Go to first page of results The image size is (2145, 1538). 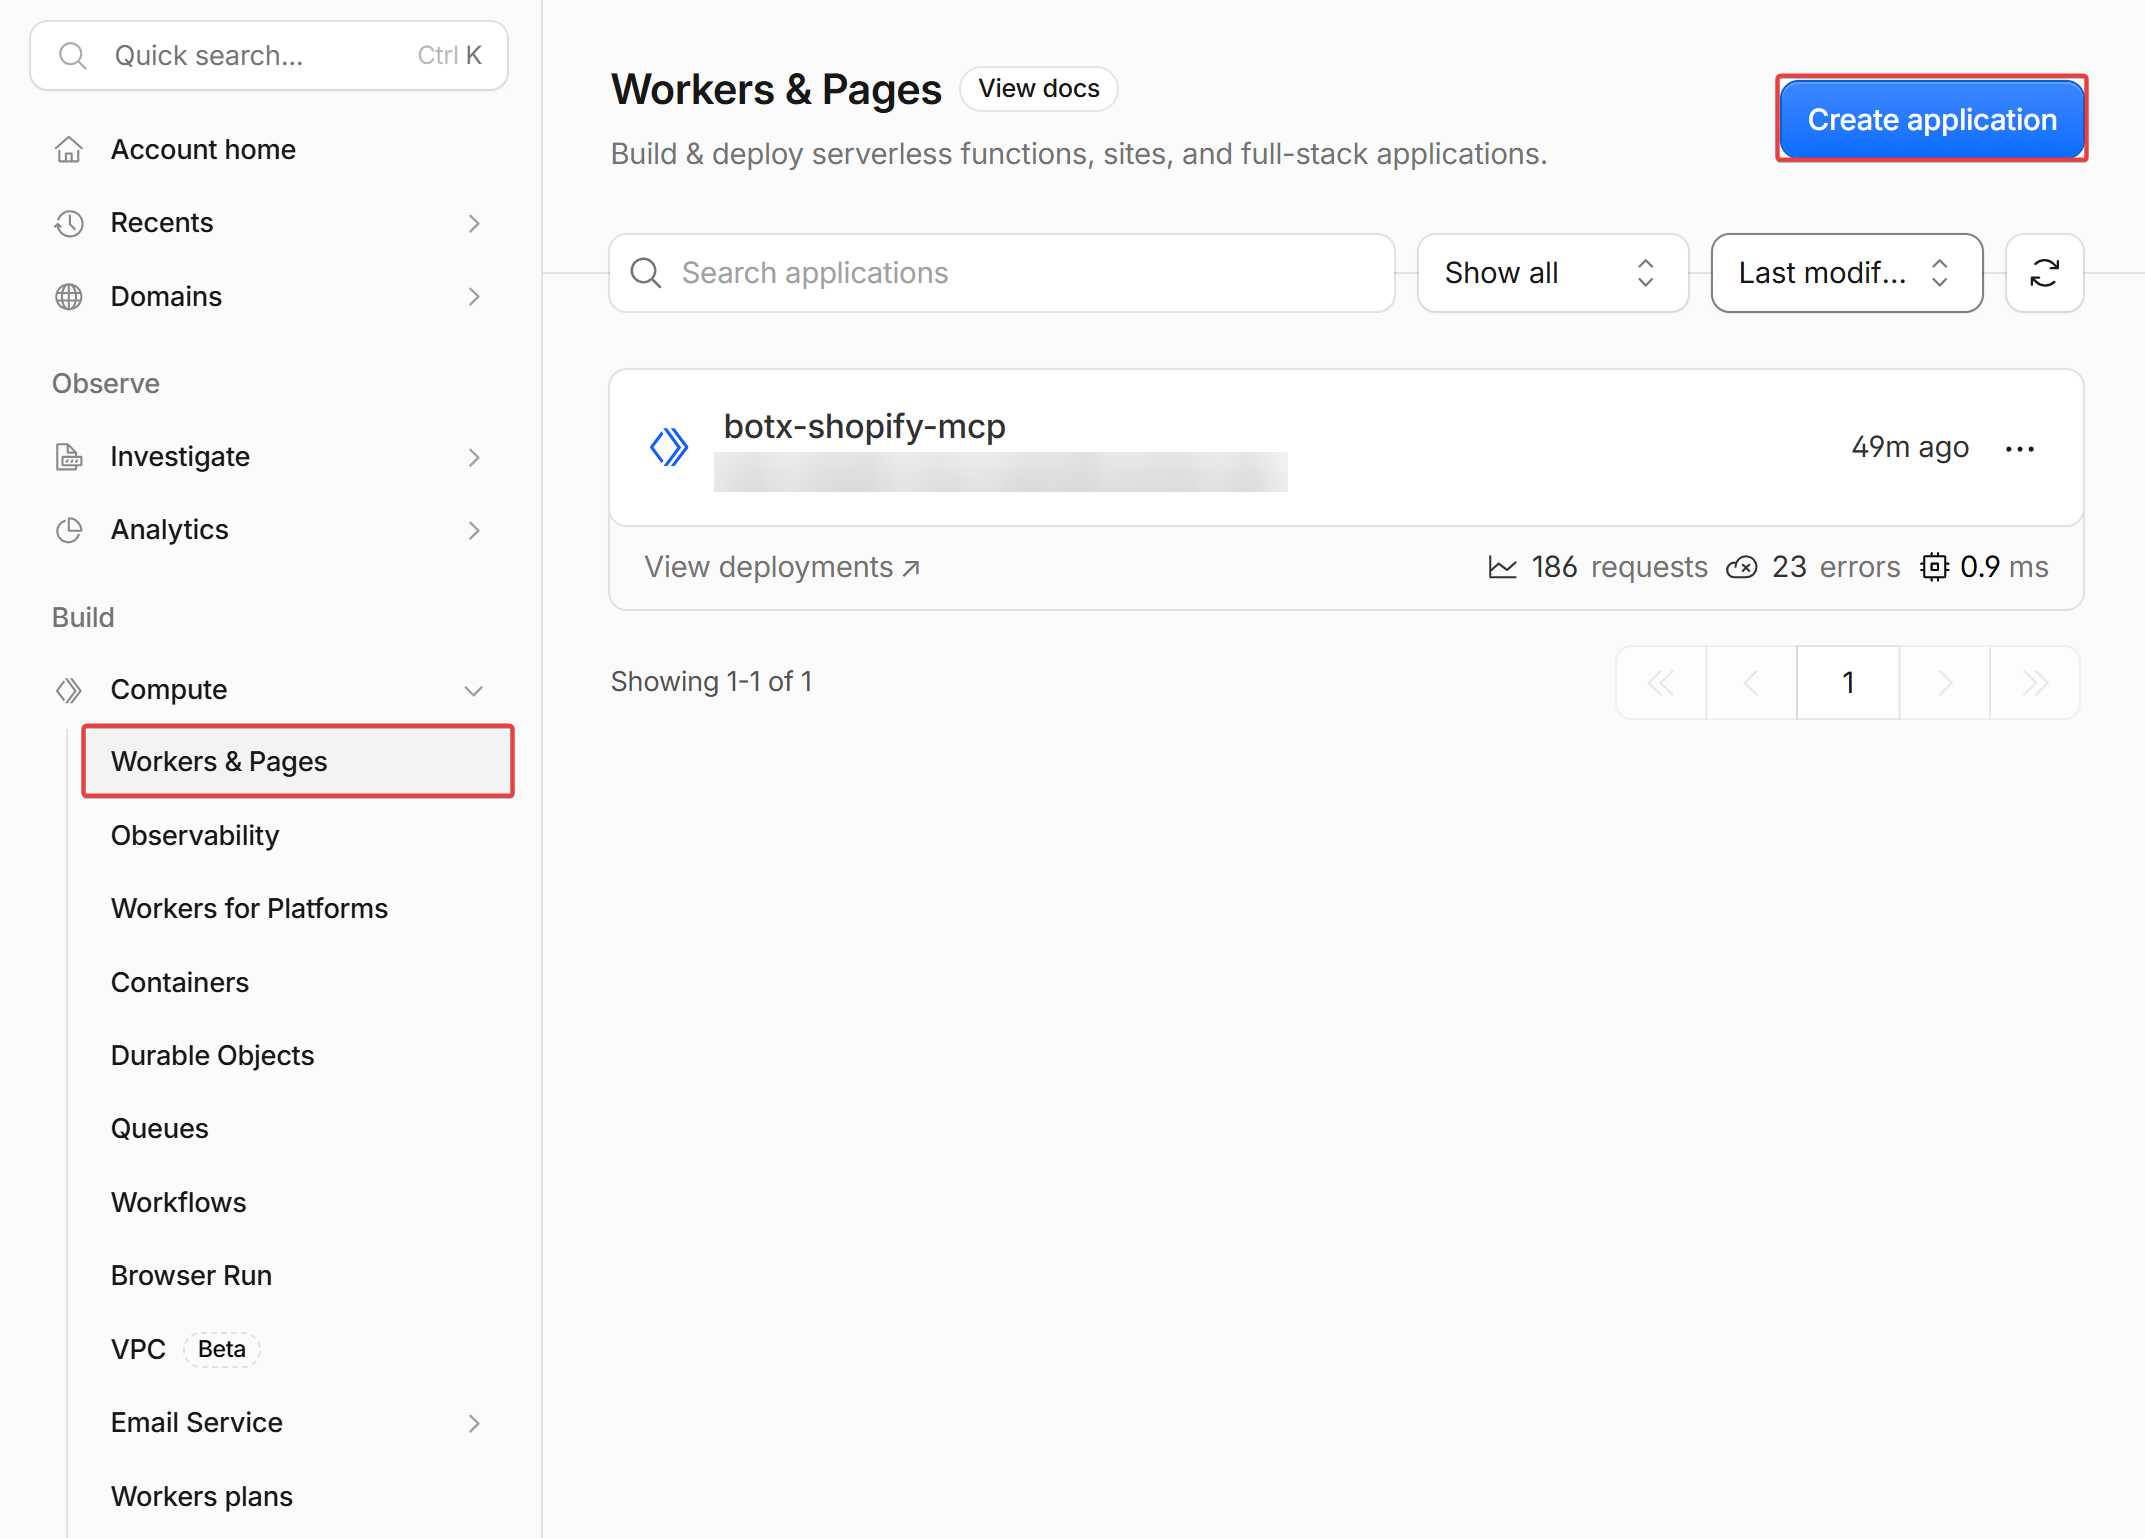pos(1661,683)
